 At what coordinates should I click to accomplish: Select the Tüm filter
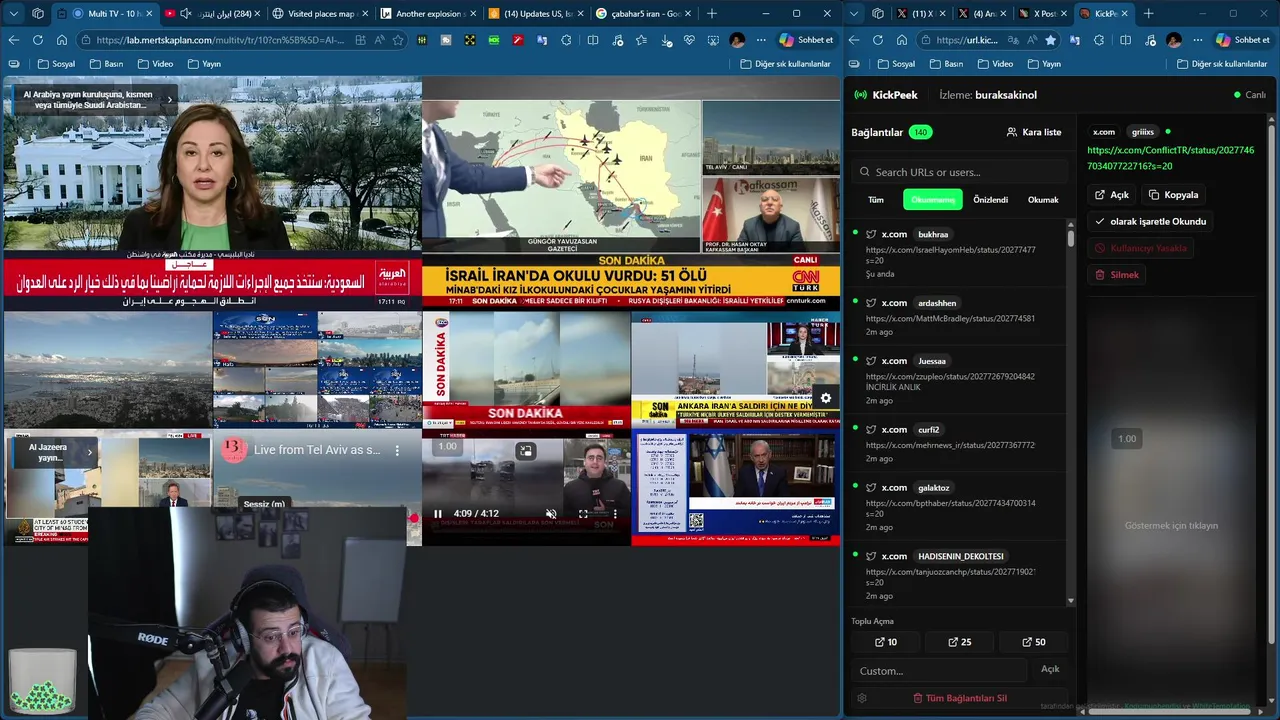tap(876, 200)
